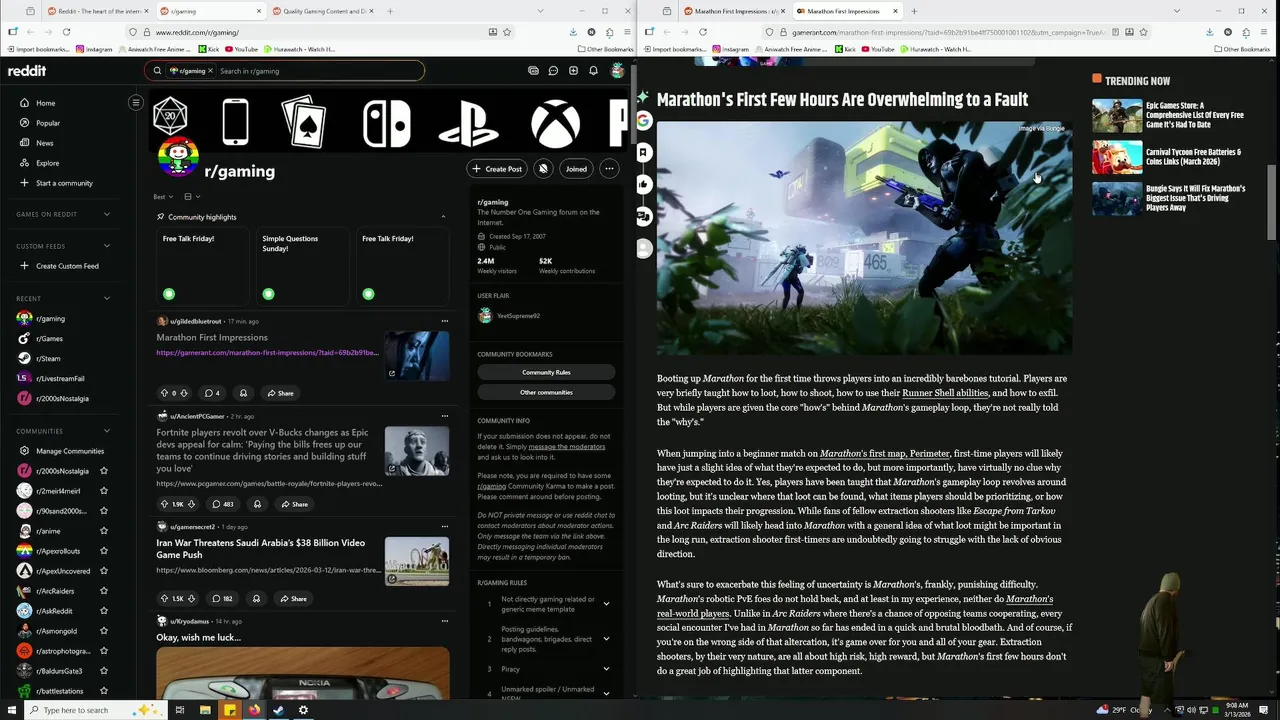Open Runner Shell abilities link in article

[x=945, y=393]
